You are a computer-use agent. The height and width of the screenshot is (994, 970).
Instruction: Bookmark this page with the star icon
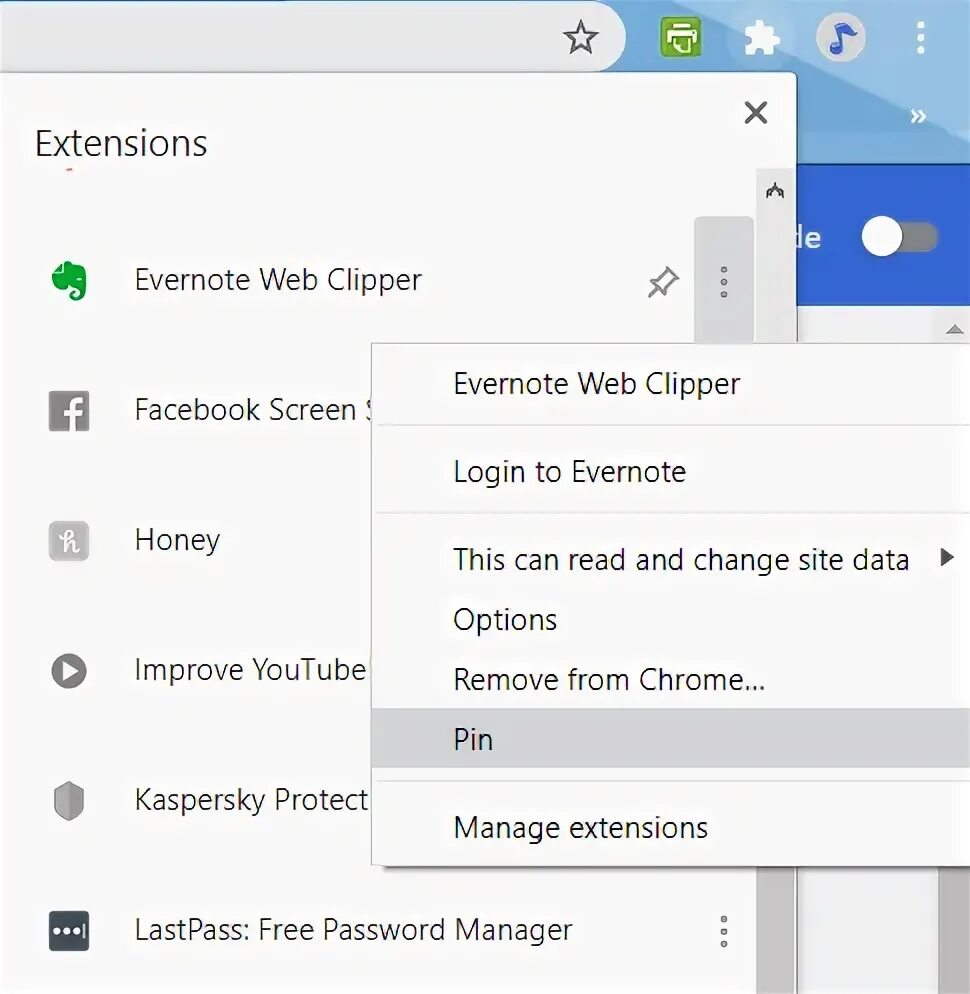point(580,38)
